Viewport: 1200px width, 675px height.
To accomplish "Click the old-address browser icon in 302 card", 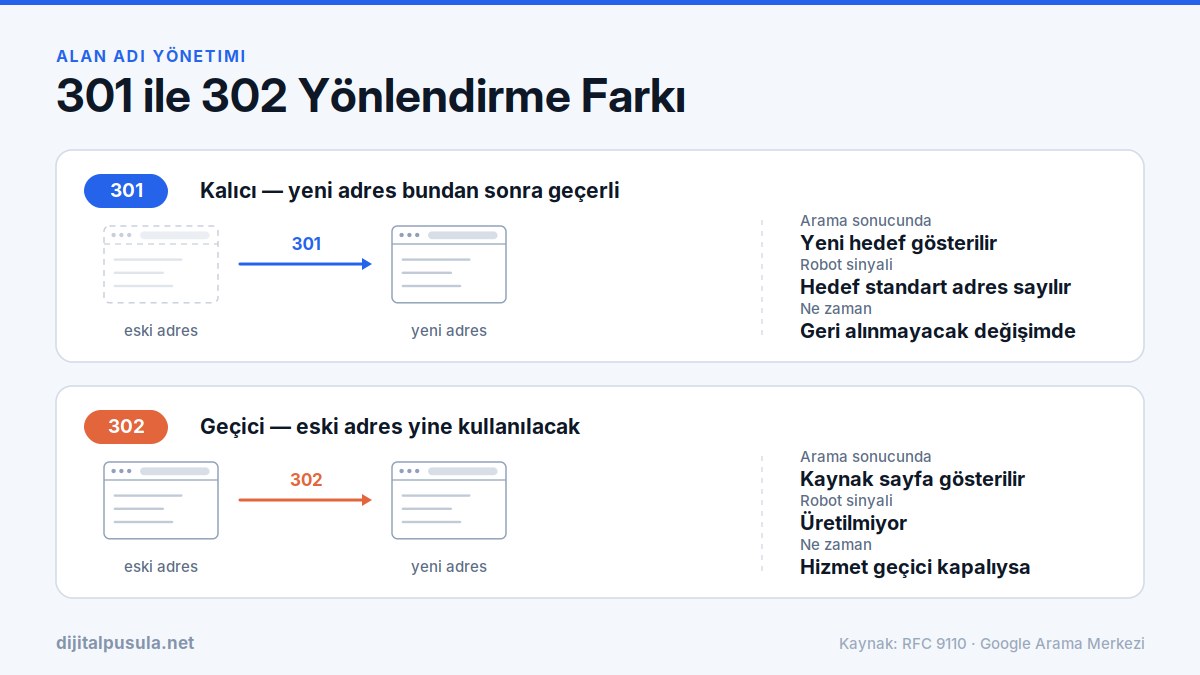I will point(161,500).
